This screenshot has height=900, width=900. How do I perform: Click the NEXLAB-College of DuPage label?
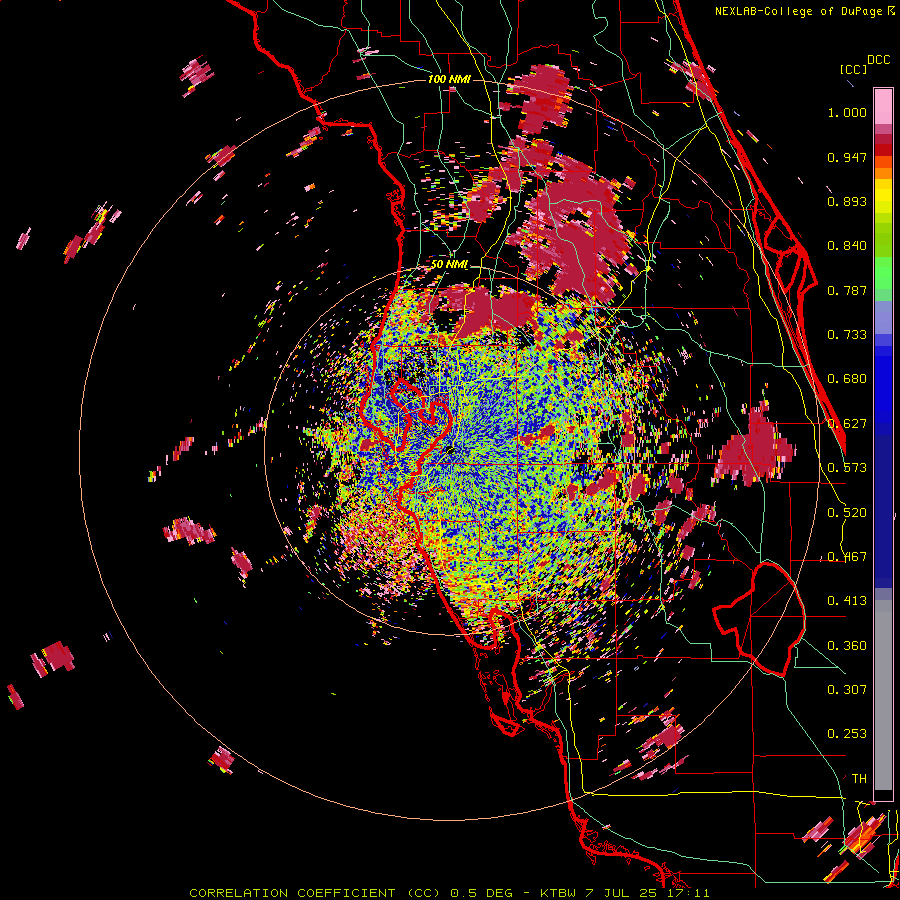click(x=798, y=11)
